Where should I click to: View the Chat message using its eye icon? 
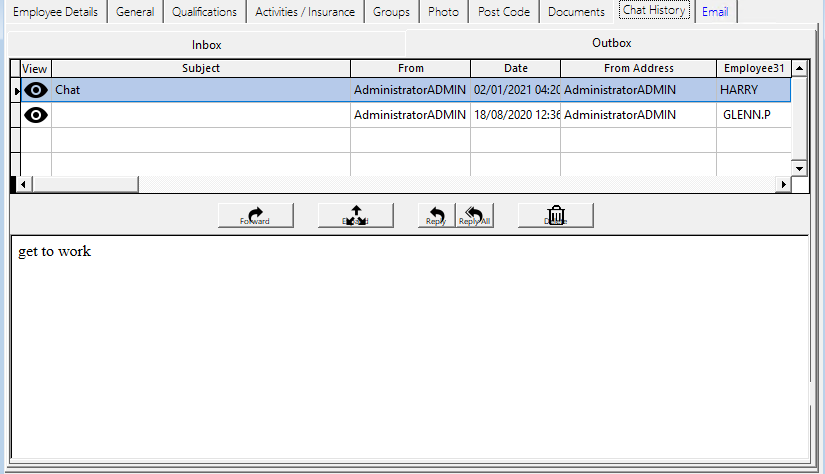pyautogui.click(x=36, y=90)
